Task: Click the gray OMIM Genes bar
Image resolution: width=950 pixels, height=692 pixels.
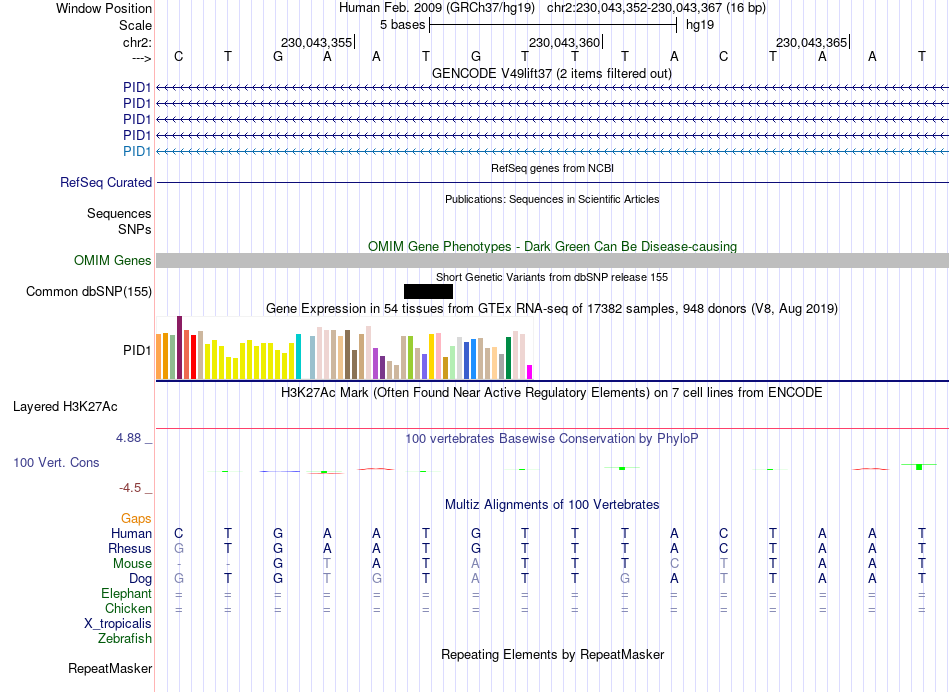Action: pos(552,261)
